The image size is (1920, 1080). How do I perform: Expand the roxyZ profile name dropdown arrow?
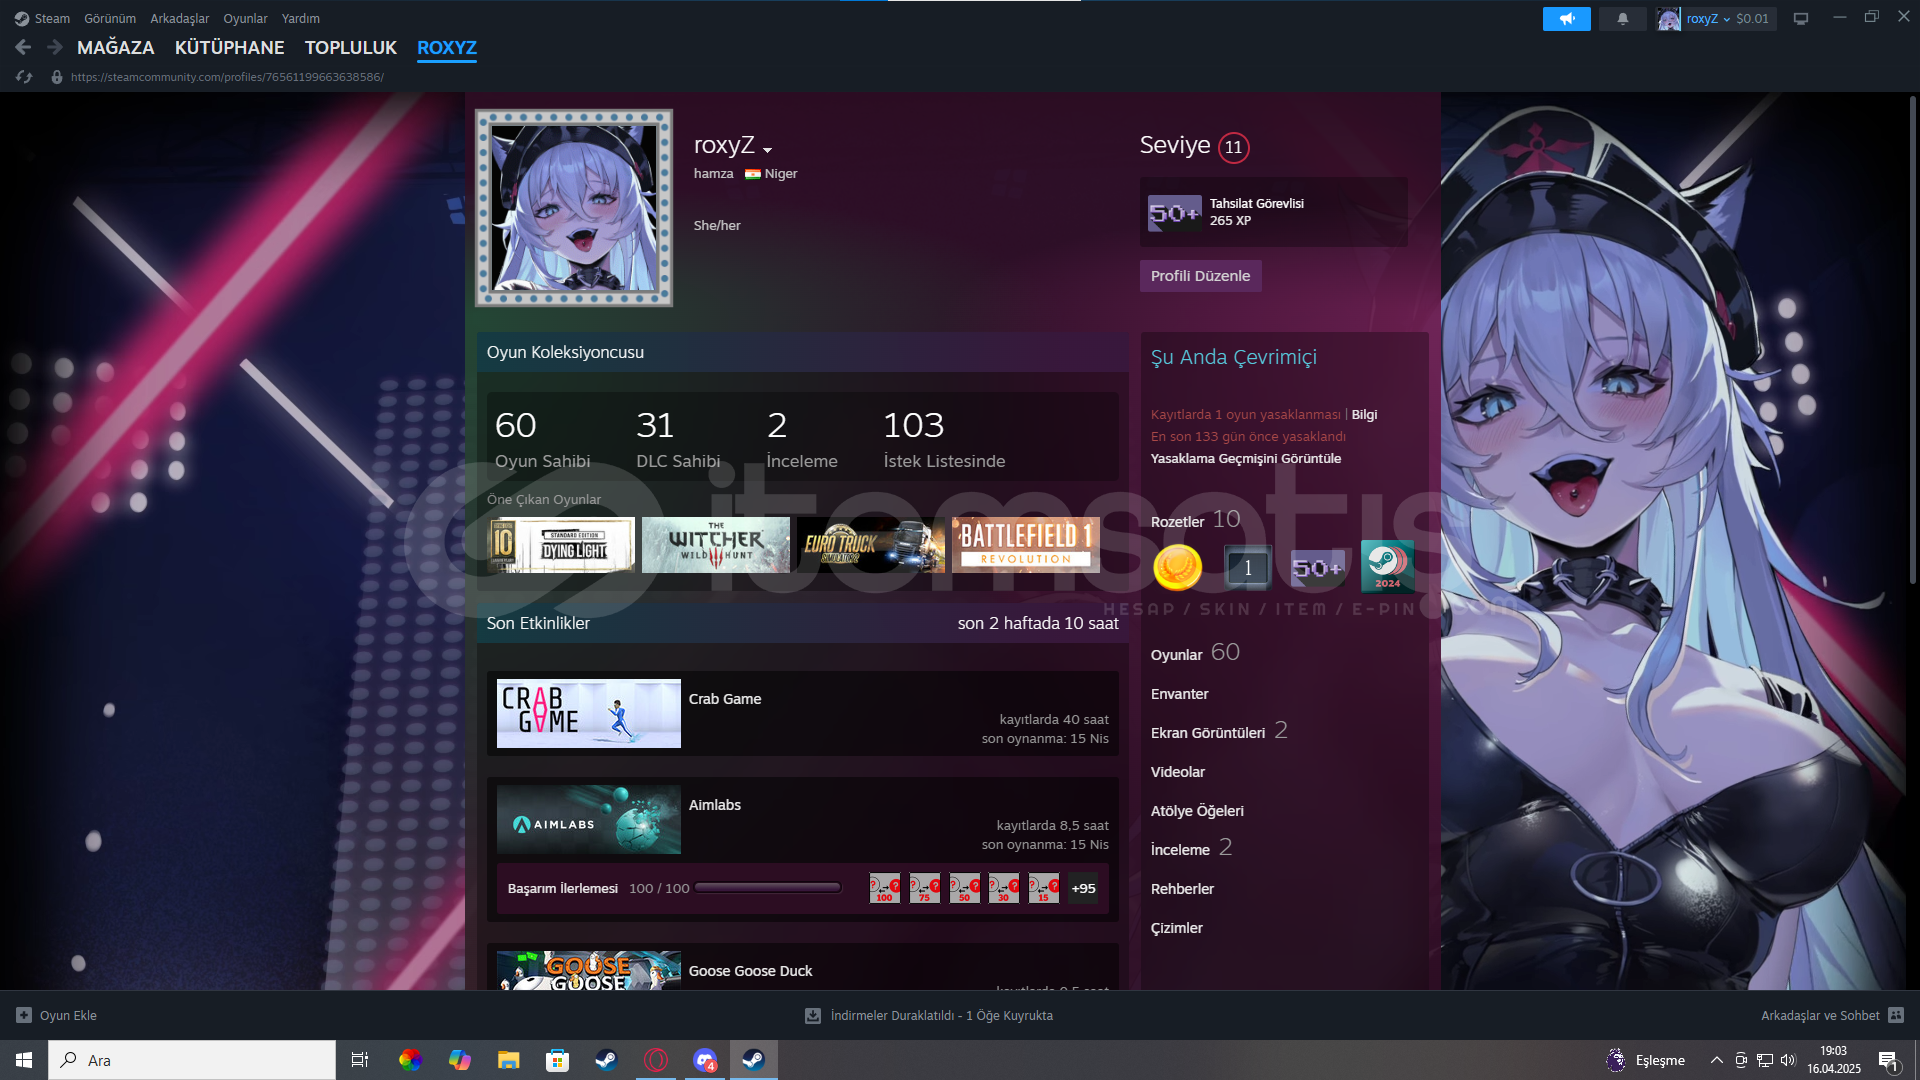pos(767,150)
